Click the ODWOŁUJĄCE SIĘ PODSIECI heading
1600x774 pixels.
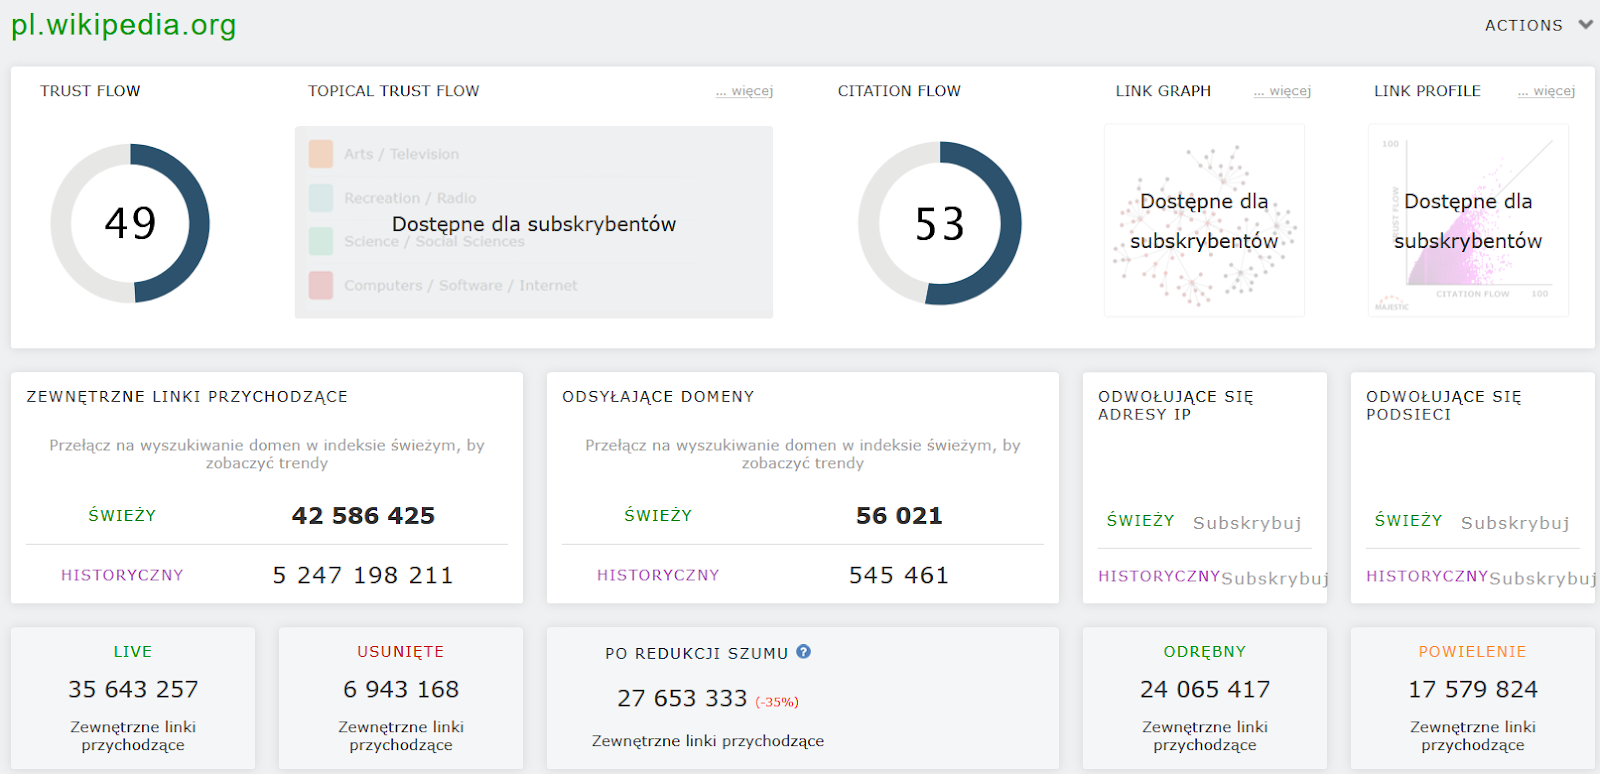pos(1444,405)
